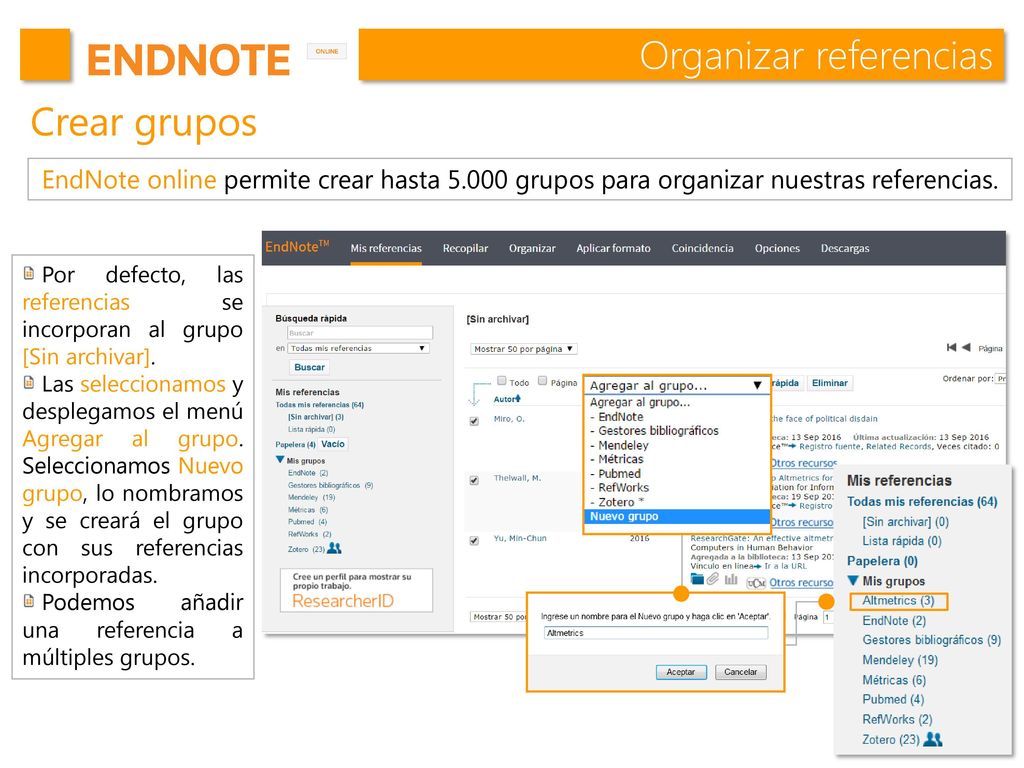Click the paperclip attachment icon
Screen dimensions: 1024x768
pyautogui.click(x=713, y=579)
